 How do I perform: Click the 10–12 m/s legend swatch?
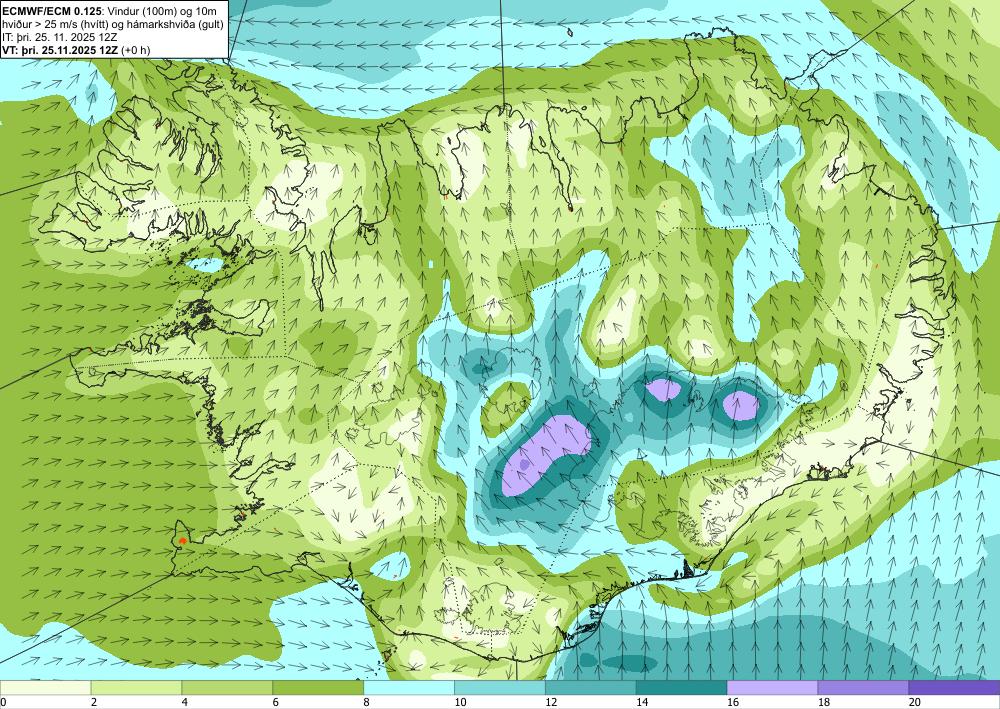click(x=500, y=687)
